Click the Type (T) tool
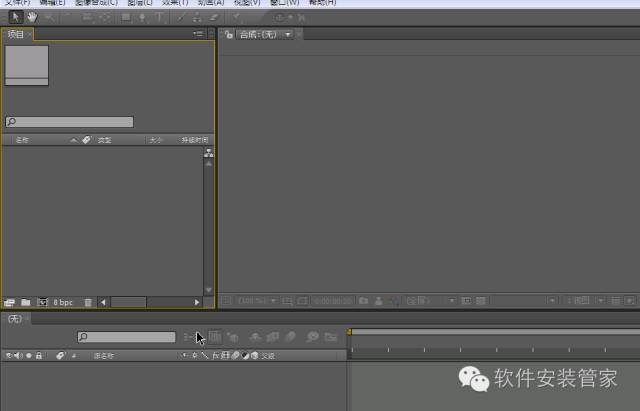 160,17
